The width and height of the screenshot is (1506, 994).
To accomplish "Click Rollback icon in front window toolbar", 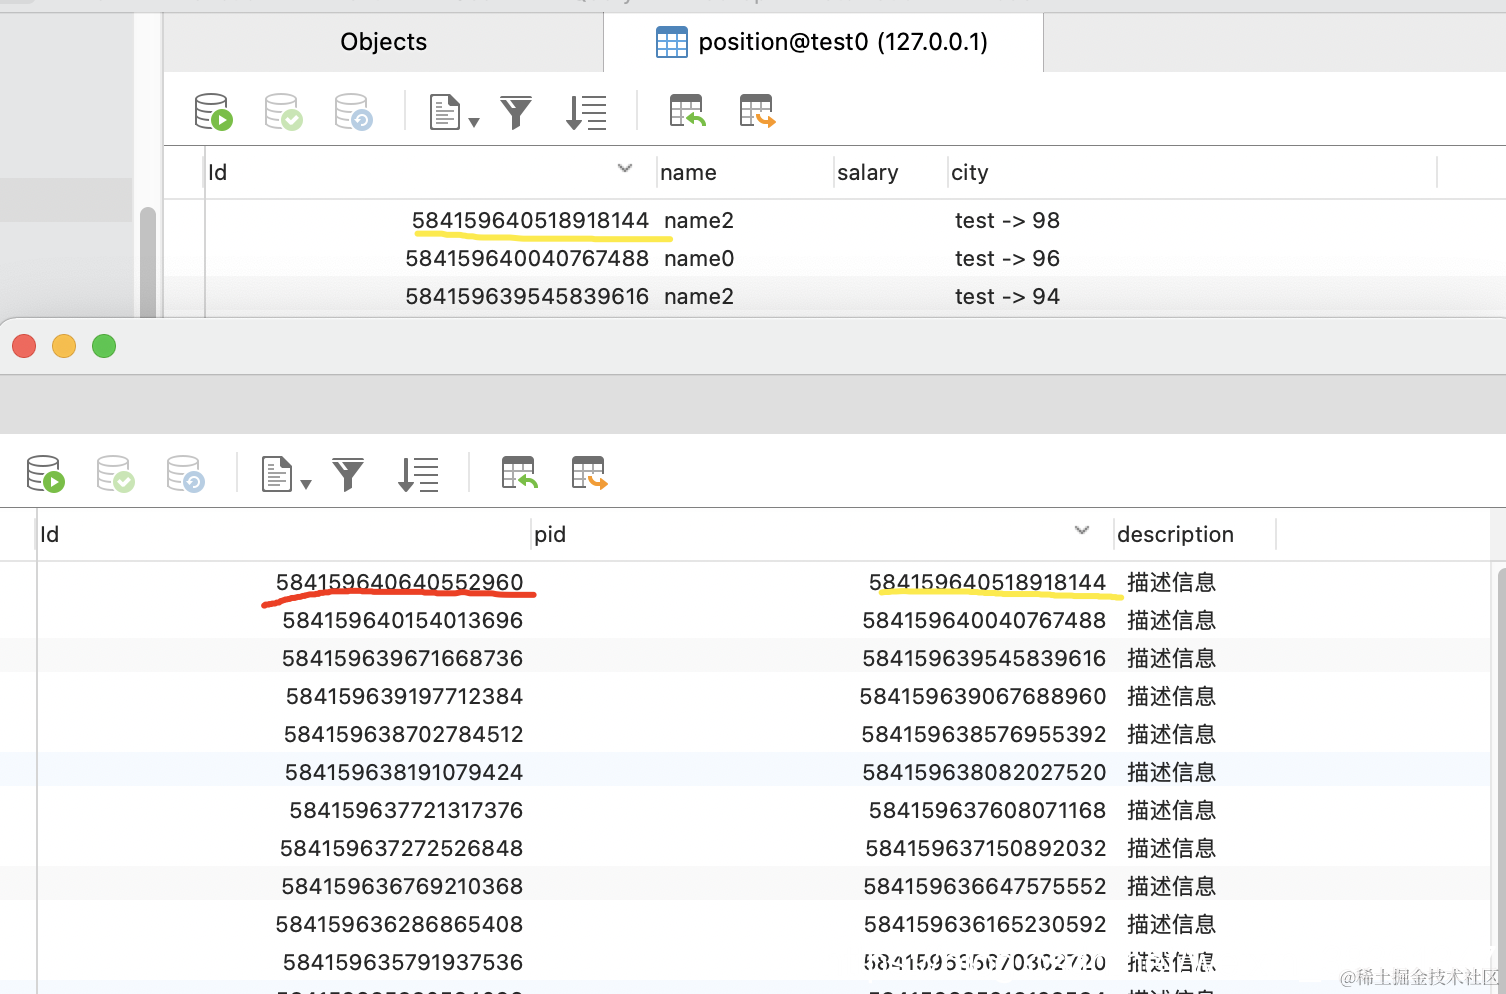I will click(185, 474).
